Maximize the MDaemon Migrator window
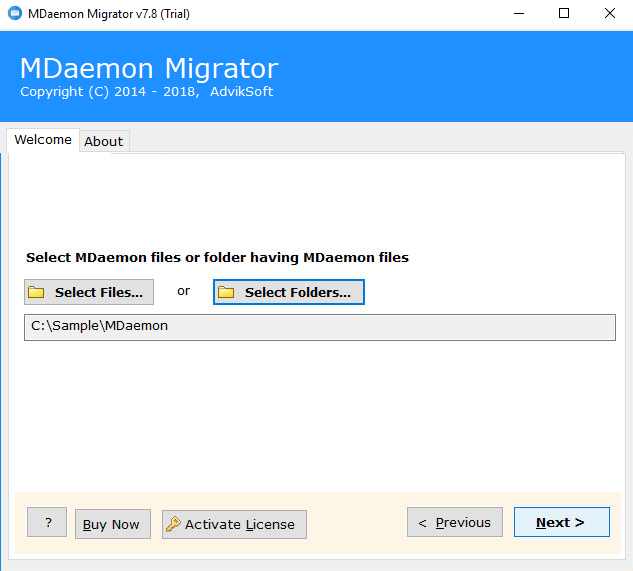The height and width of the screenshot is (571, 633). pos(564,13)
